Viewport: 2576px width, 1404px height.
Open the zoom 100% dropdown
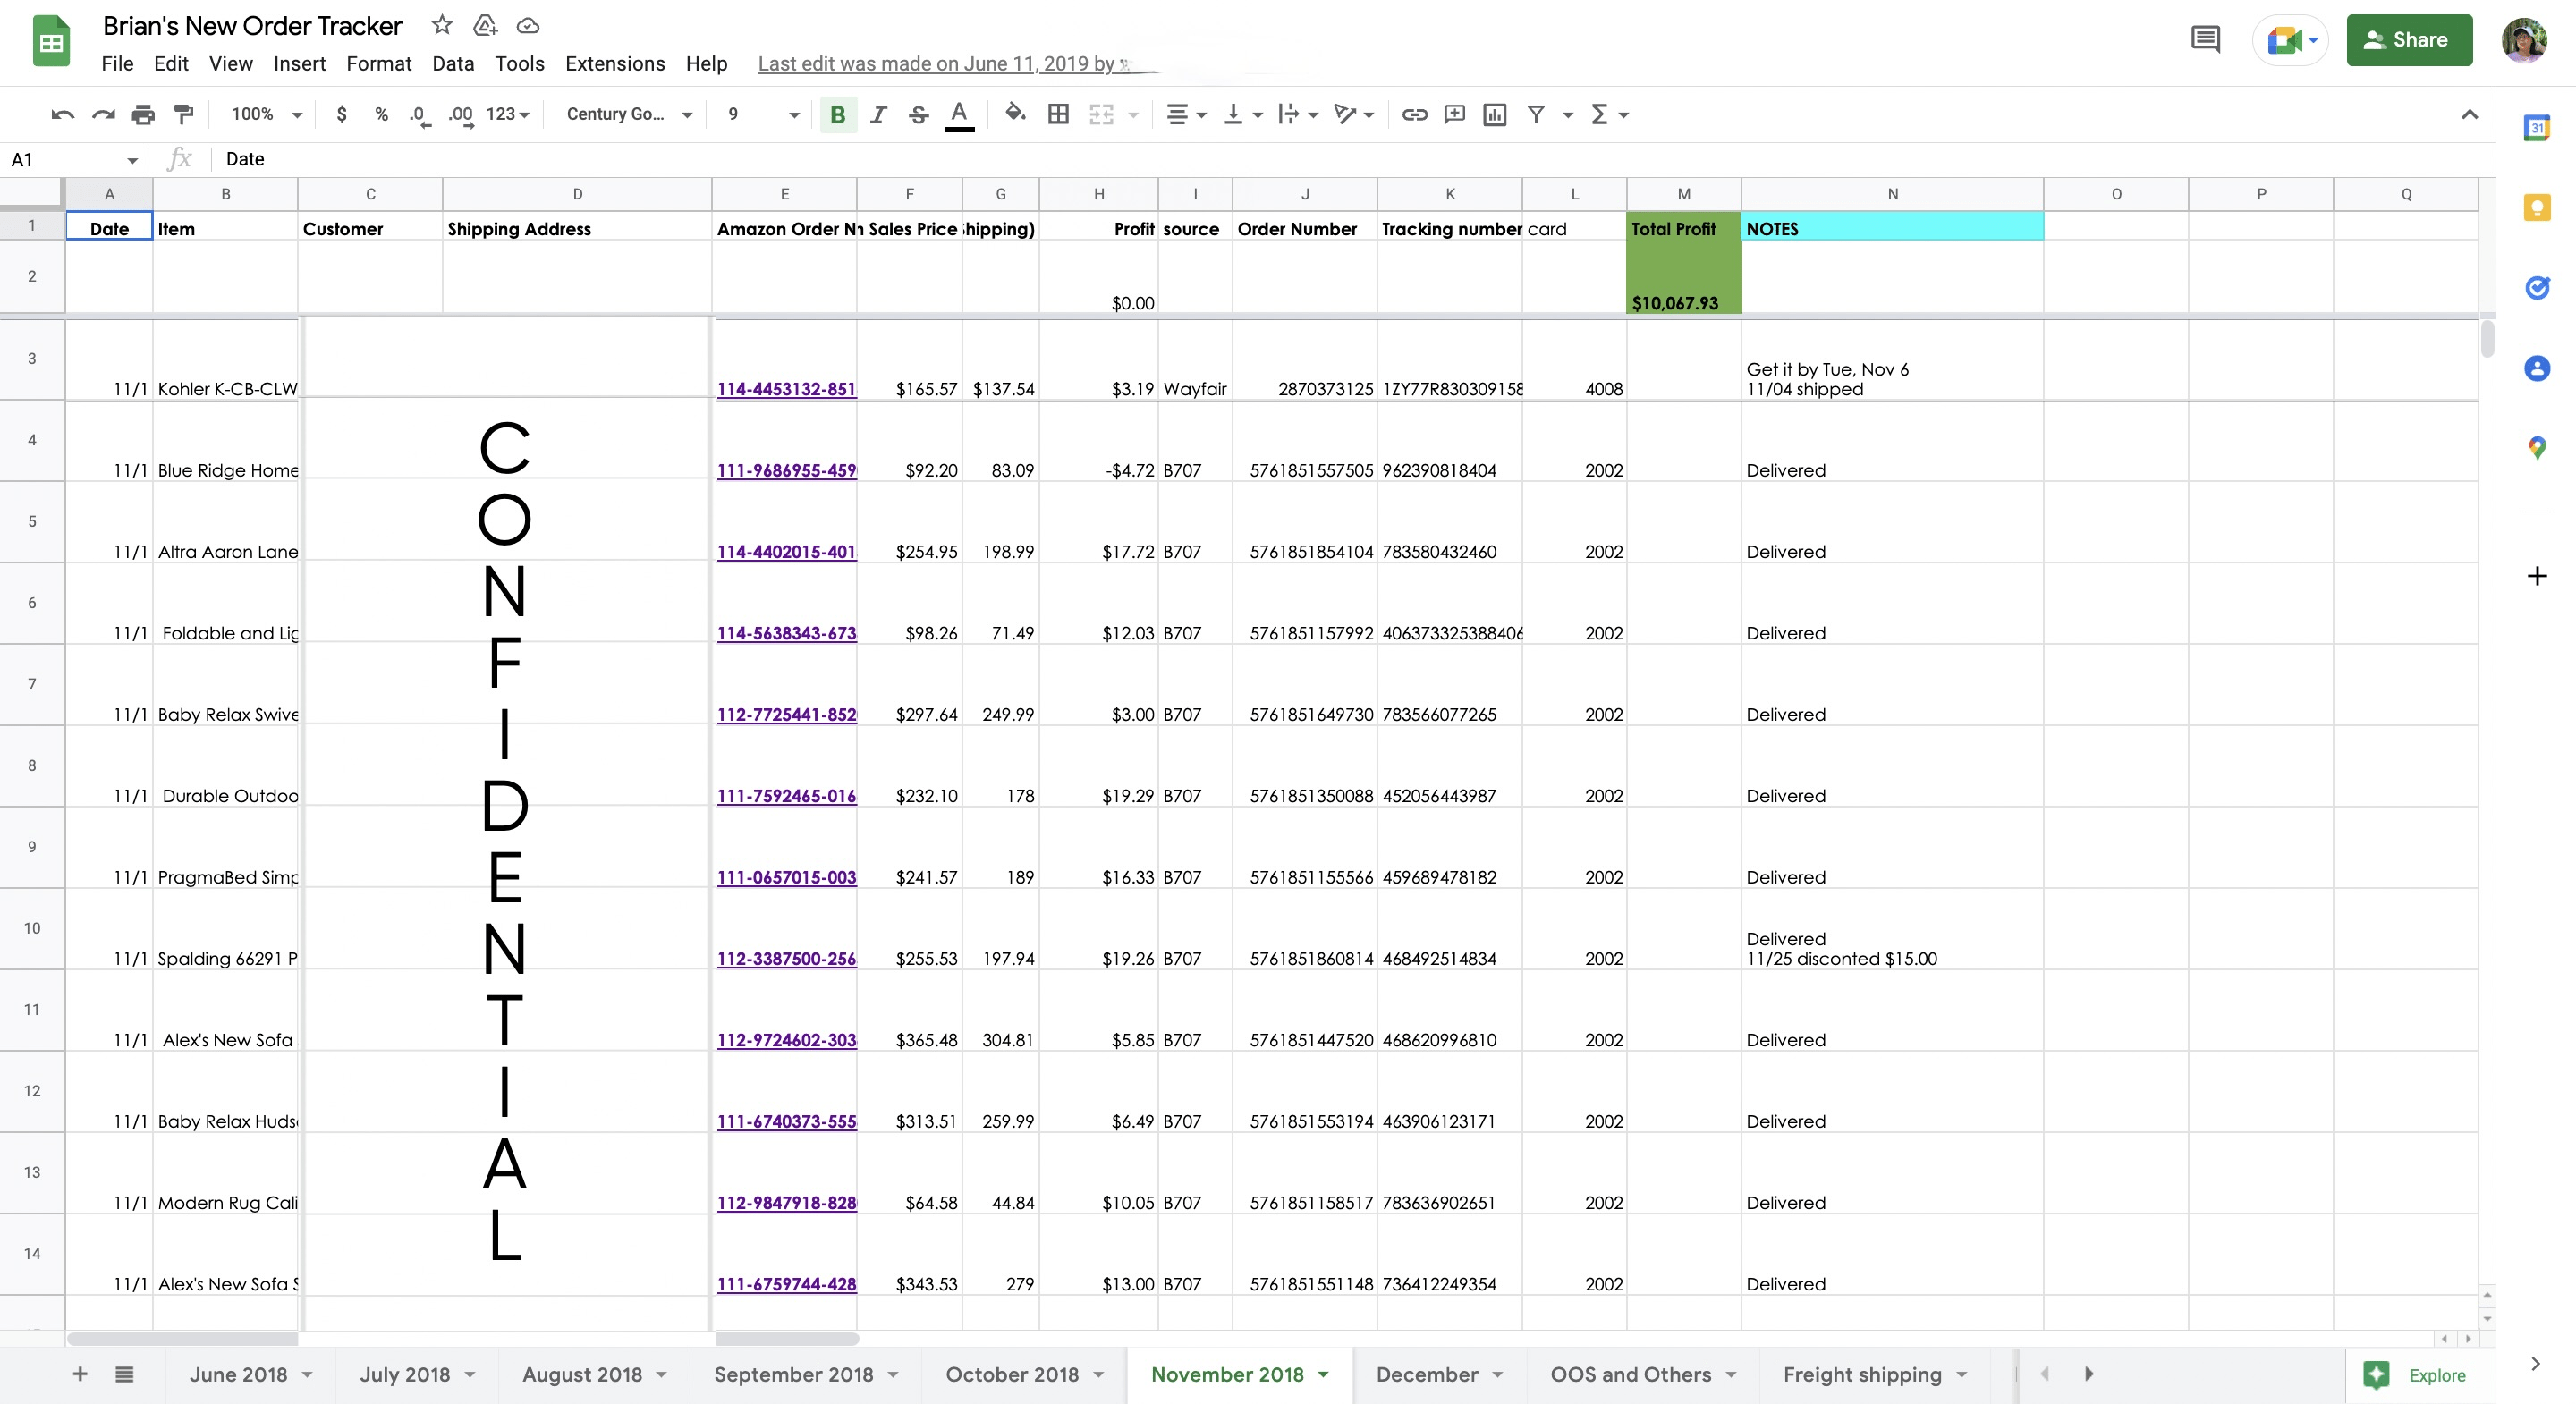point(266,114)
